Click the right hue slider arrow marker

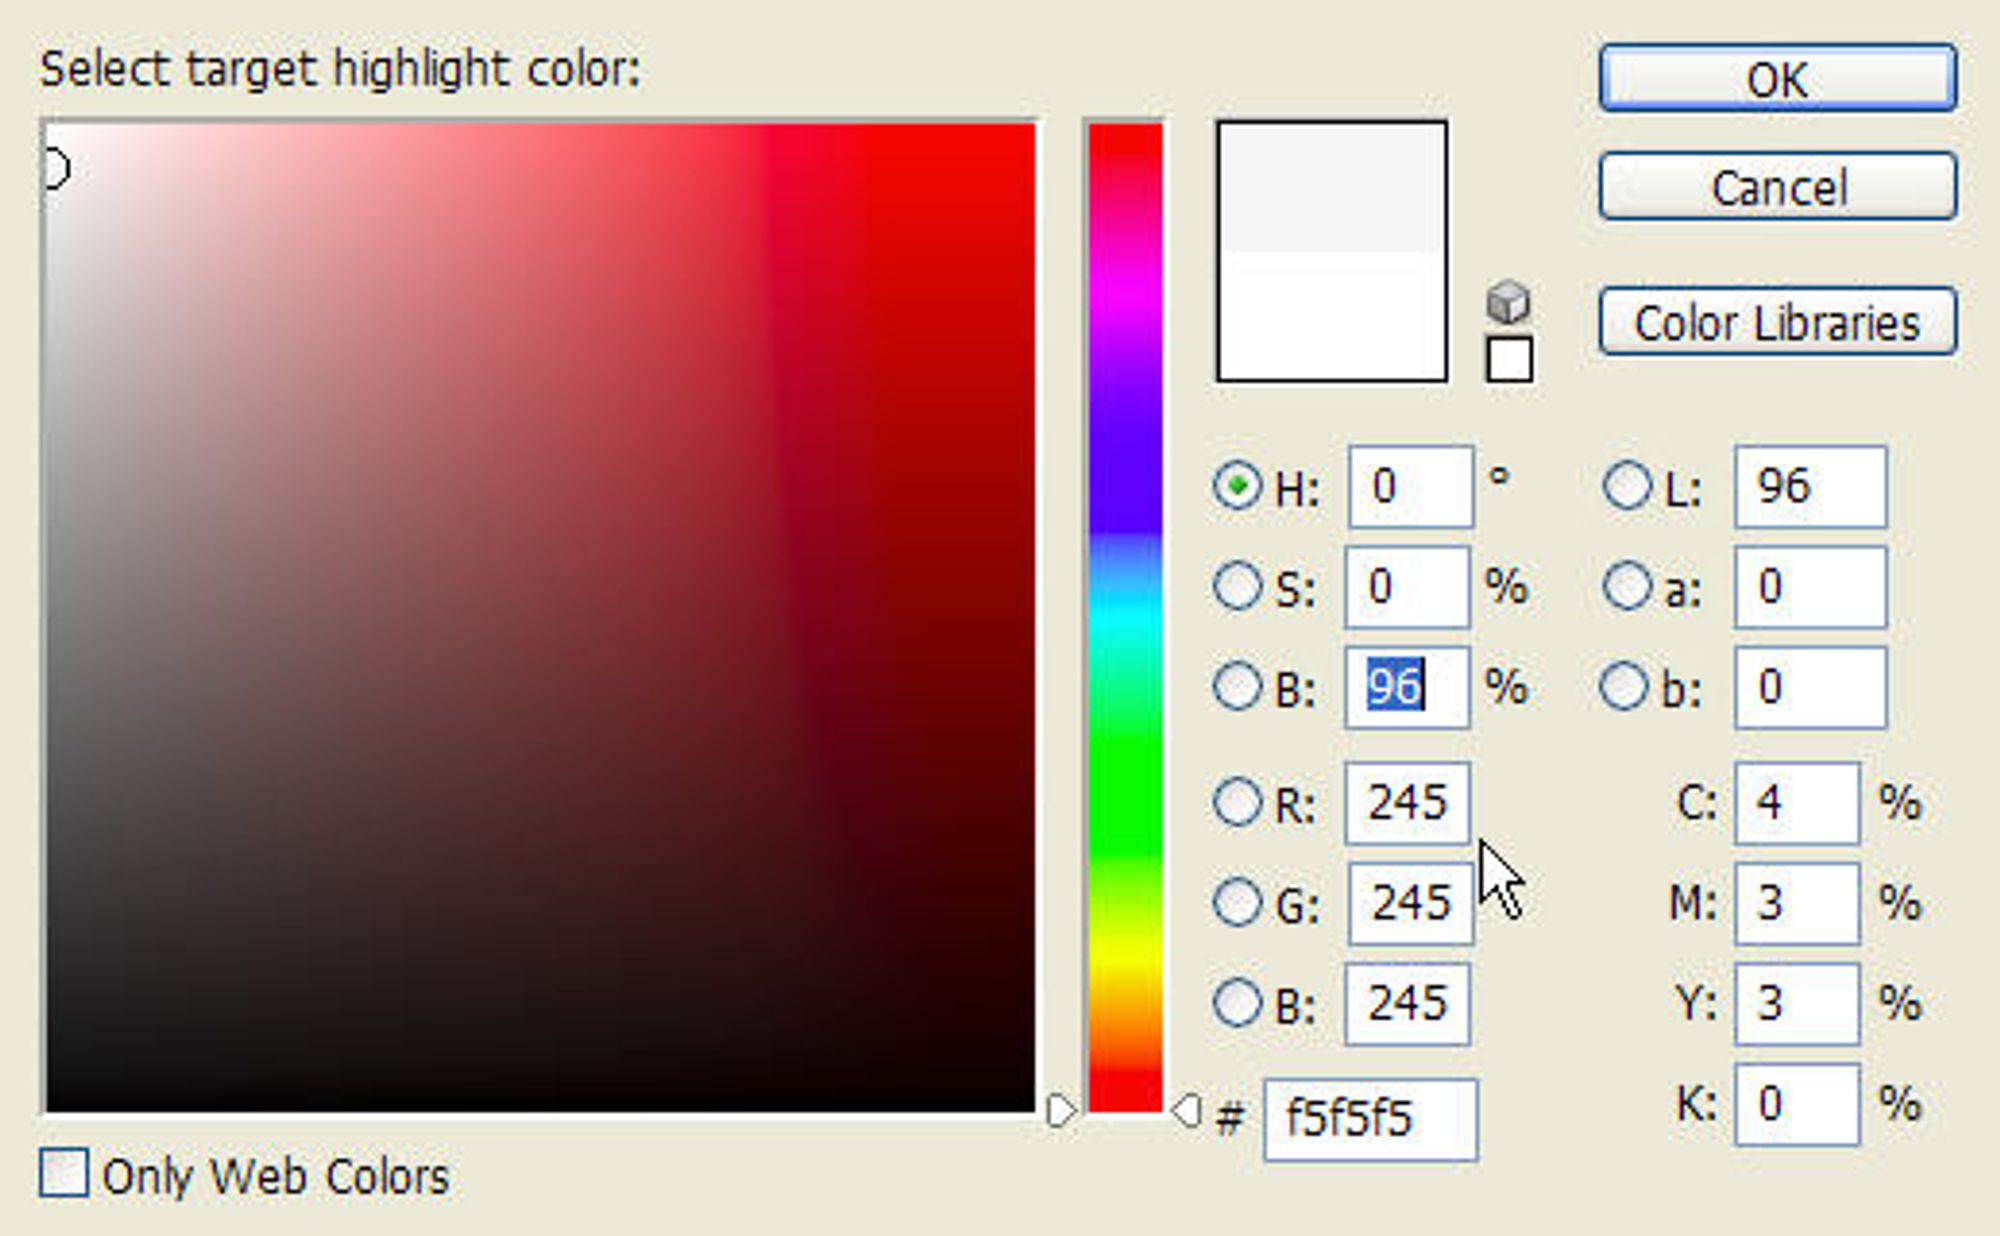click(x=1186, y=1110)
